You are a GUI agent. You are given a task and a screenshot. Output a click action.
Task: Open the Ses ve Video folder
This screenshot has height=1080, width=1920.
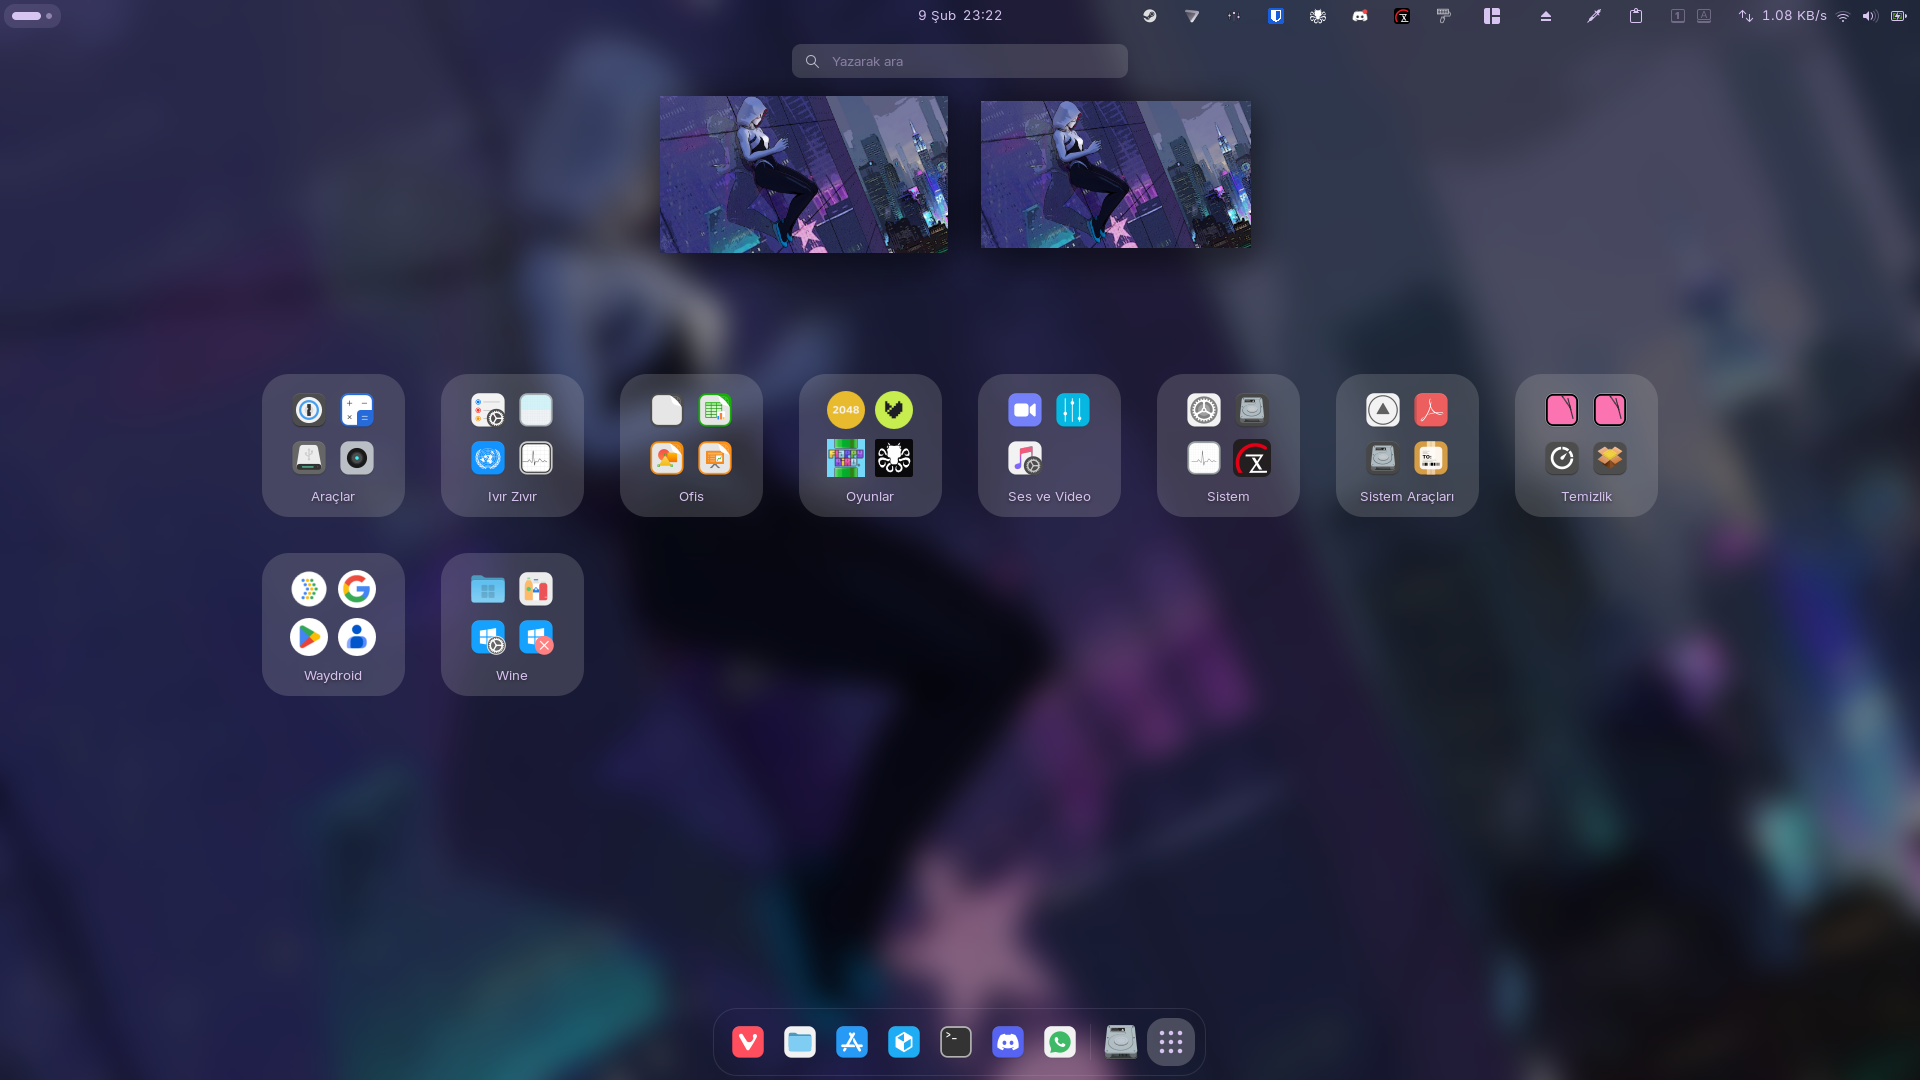1049,445
